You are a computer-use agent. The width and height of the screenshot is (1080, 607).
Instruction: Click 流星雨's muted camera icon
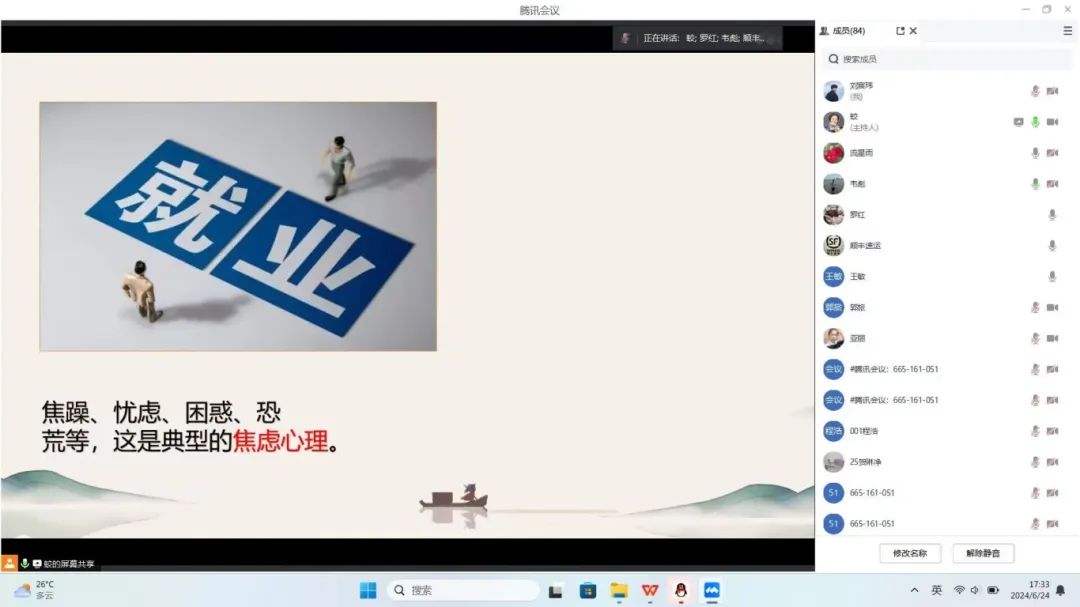tap(1052, 153)
